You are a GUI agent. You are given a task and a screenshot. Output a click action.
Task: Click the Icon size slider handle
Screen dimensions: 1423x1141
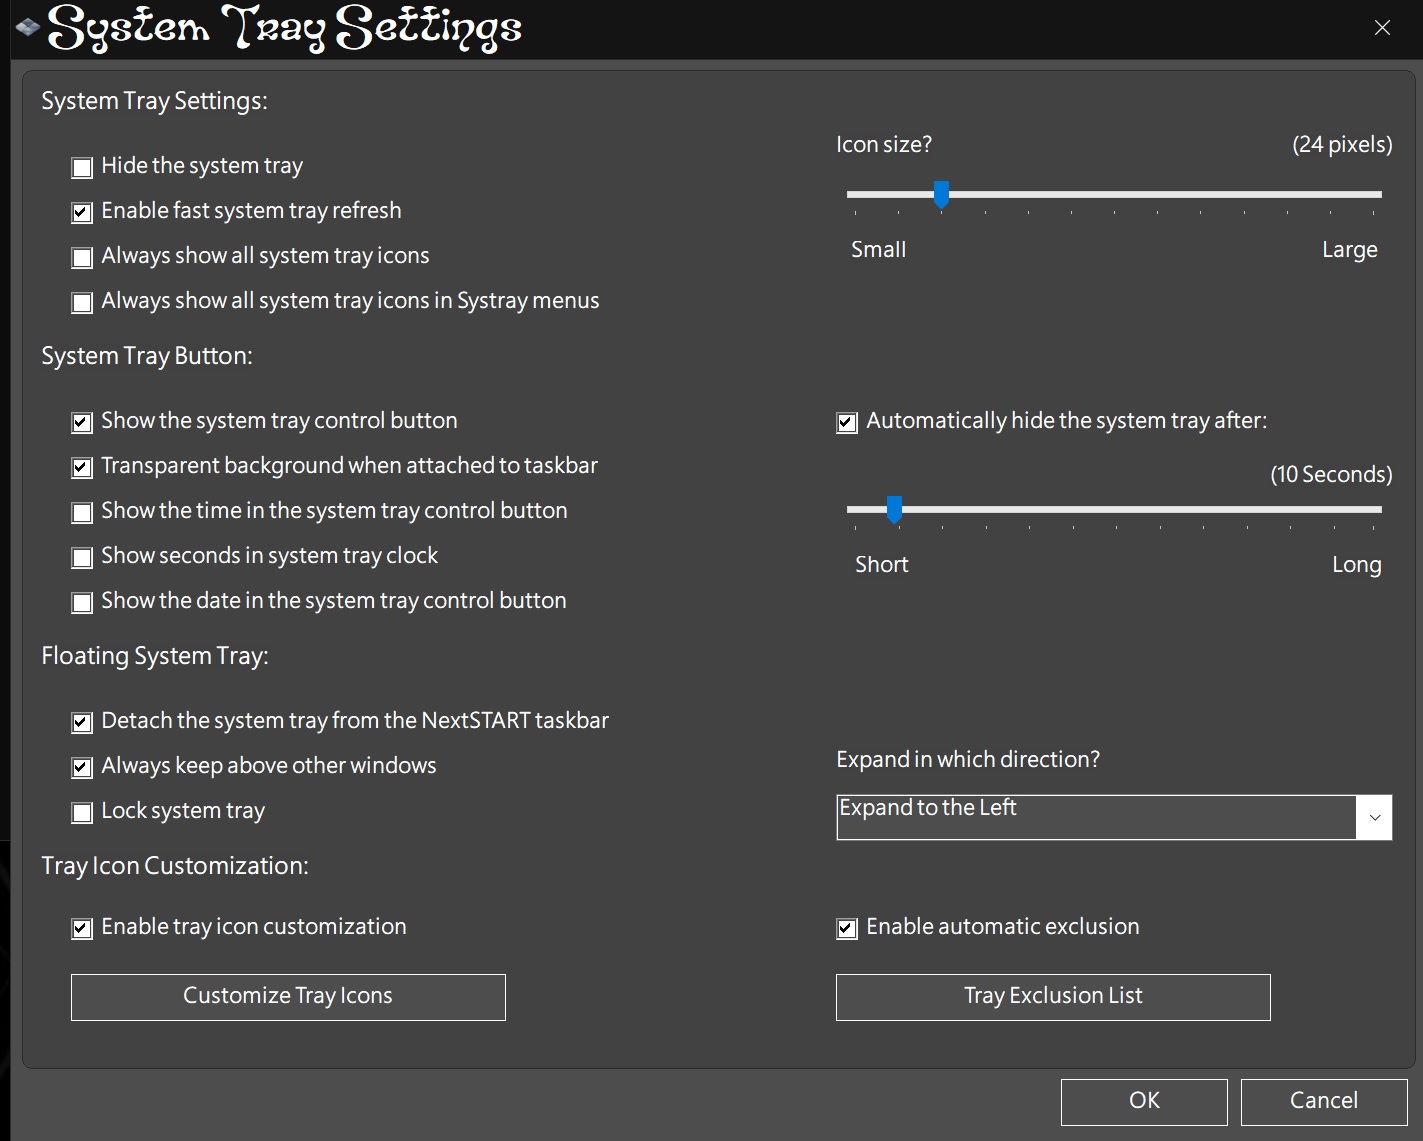(941, 194)
